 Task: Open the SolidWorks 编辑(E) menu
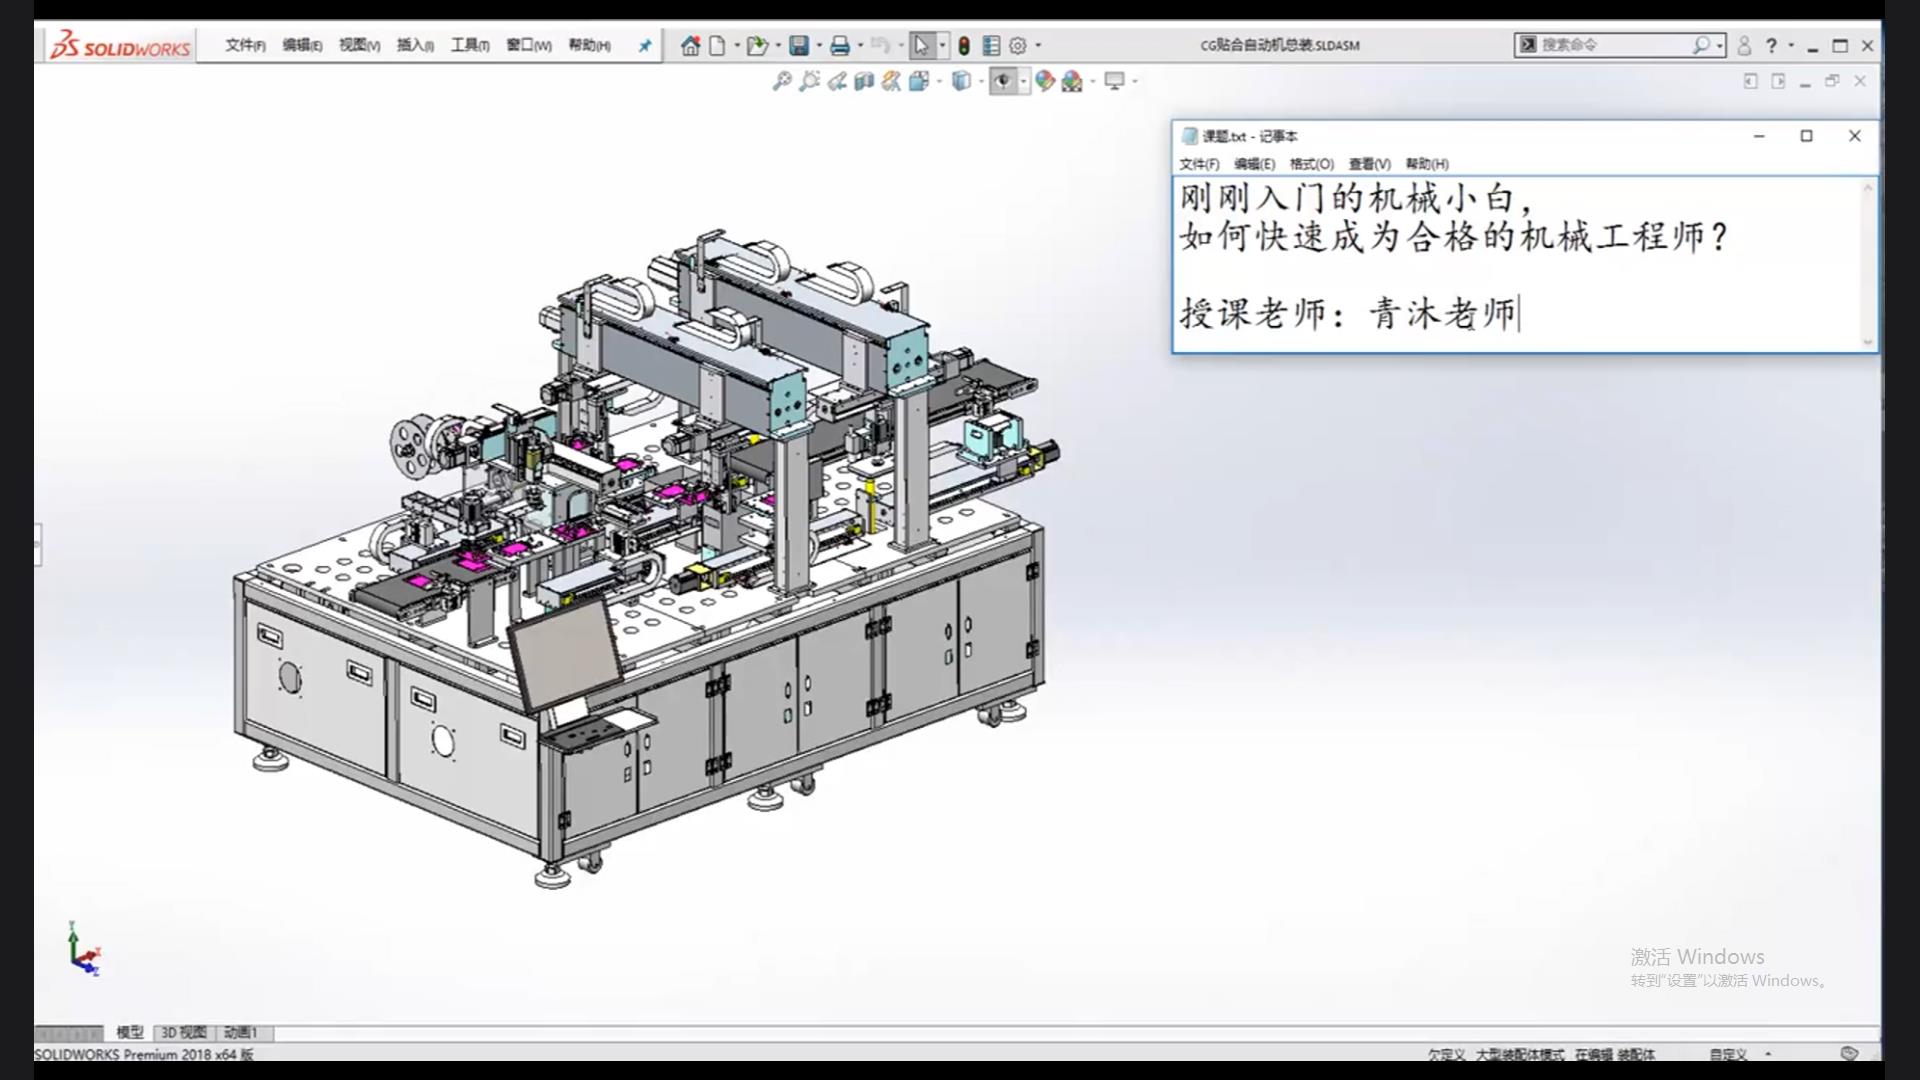tap(302, 46)
